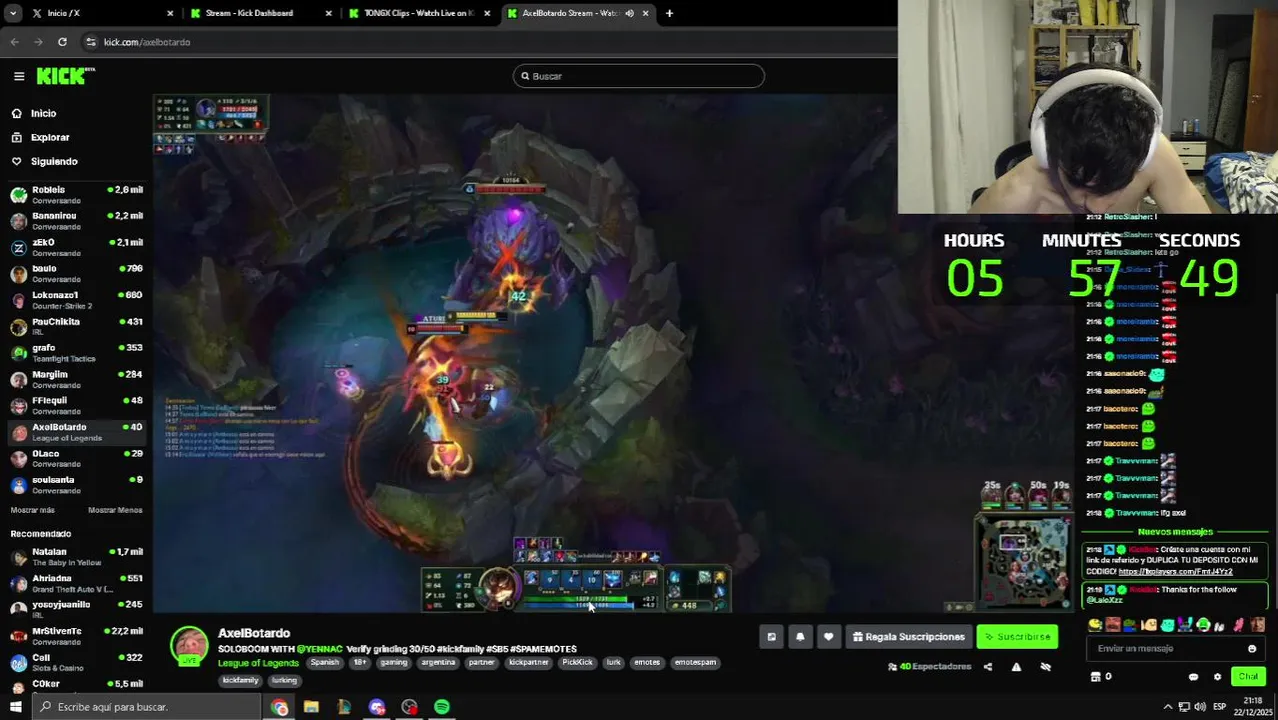Viewport: 1278px width, 720px height.
Task: Focus the Buscar search field
Action: (x=638, y=76)
